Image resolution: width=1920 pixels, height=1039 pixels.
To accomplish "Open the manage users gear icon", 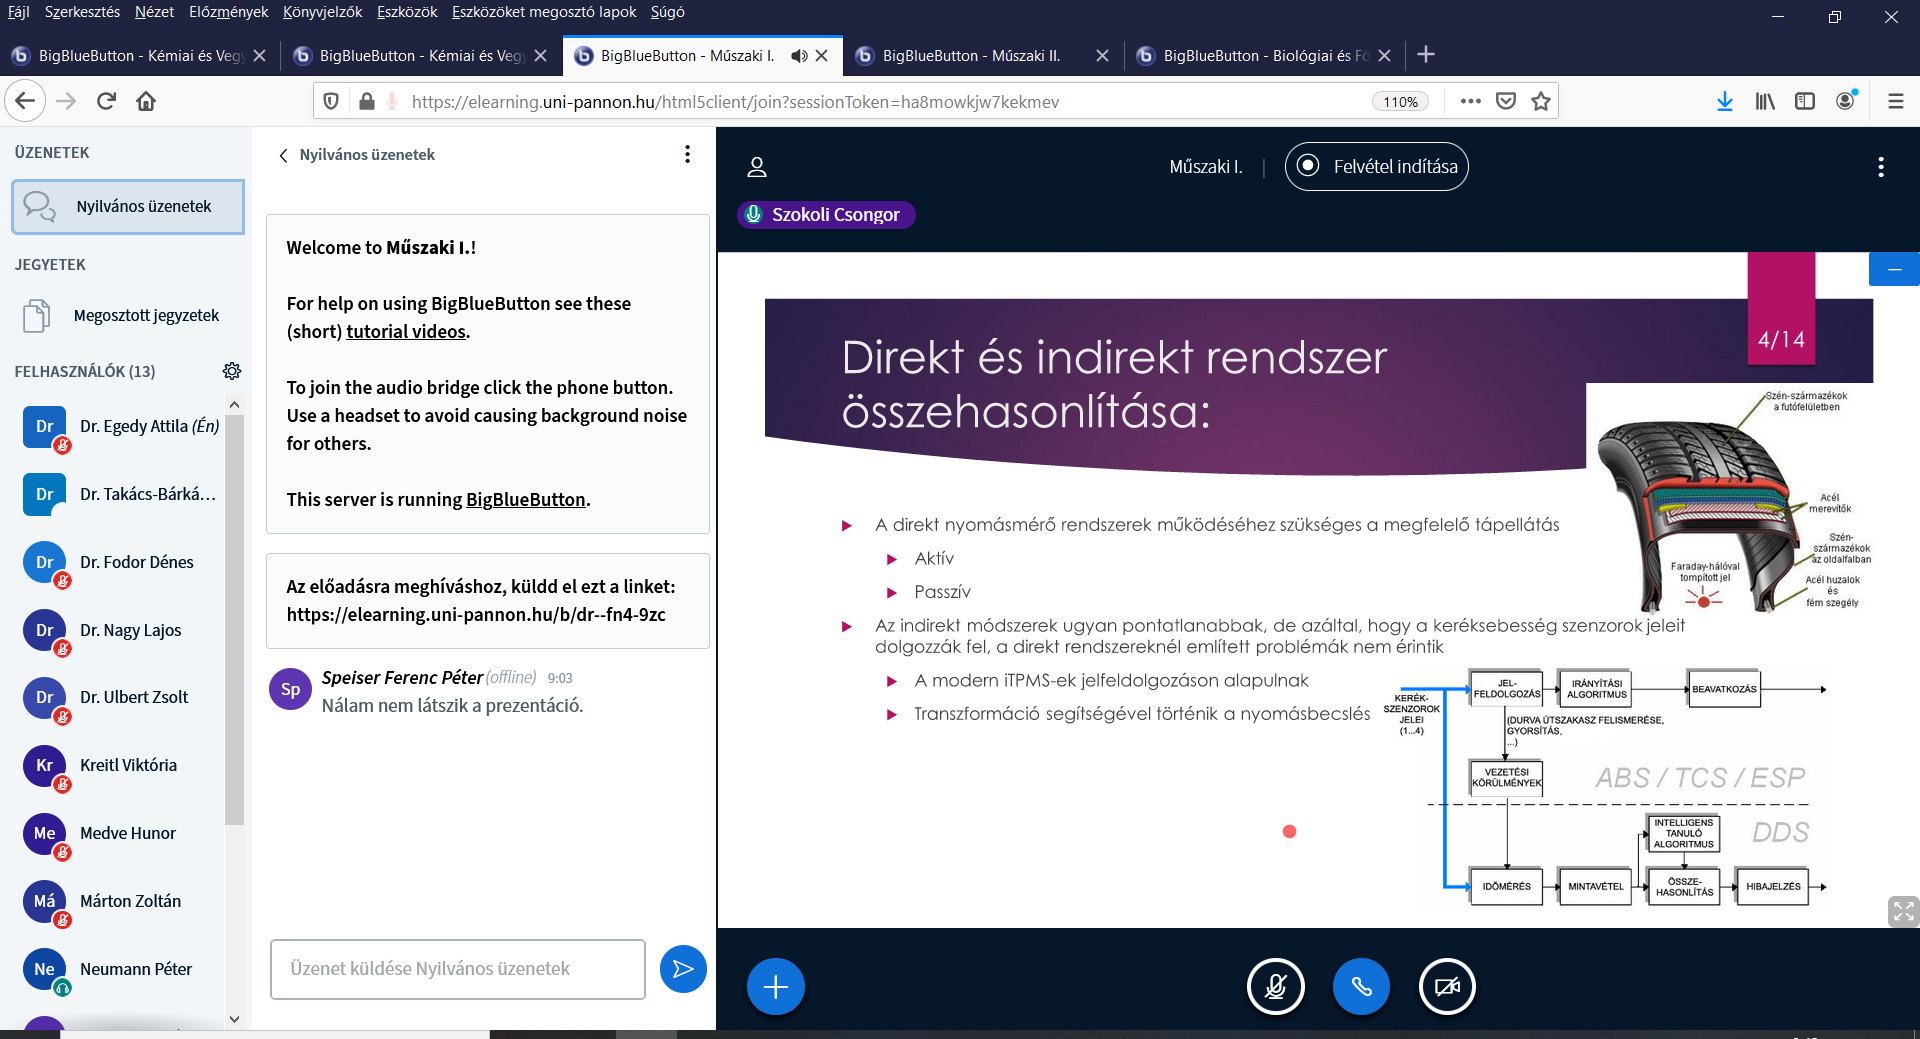I will pos(232,371).
